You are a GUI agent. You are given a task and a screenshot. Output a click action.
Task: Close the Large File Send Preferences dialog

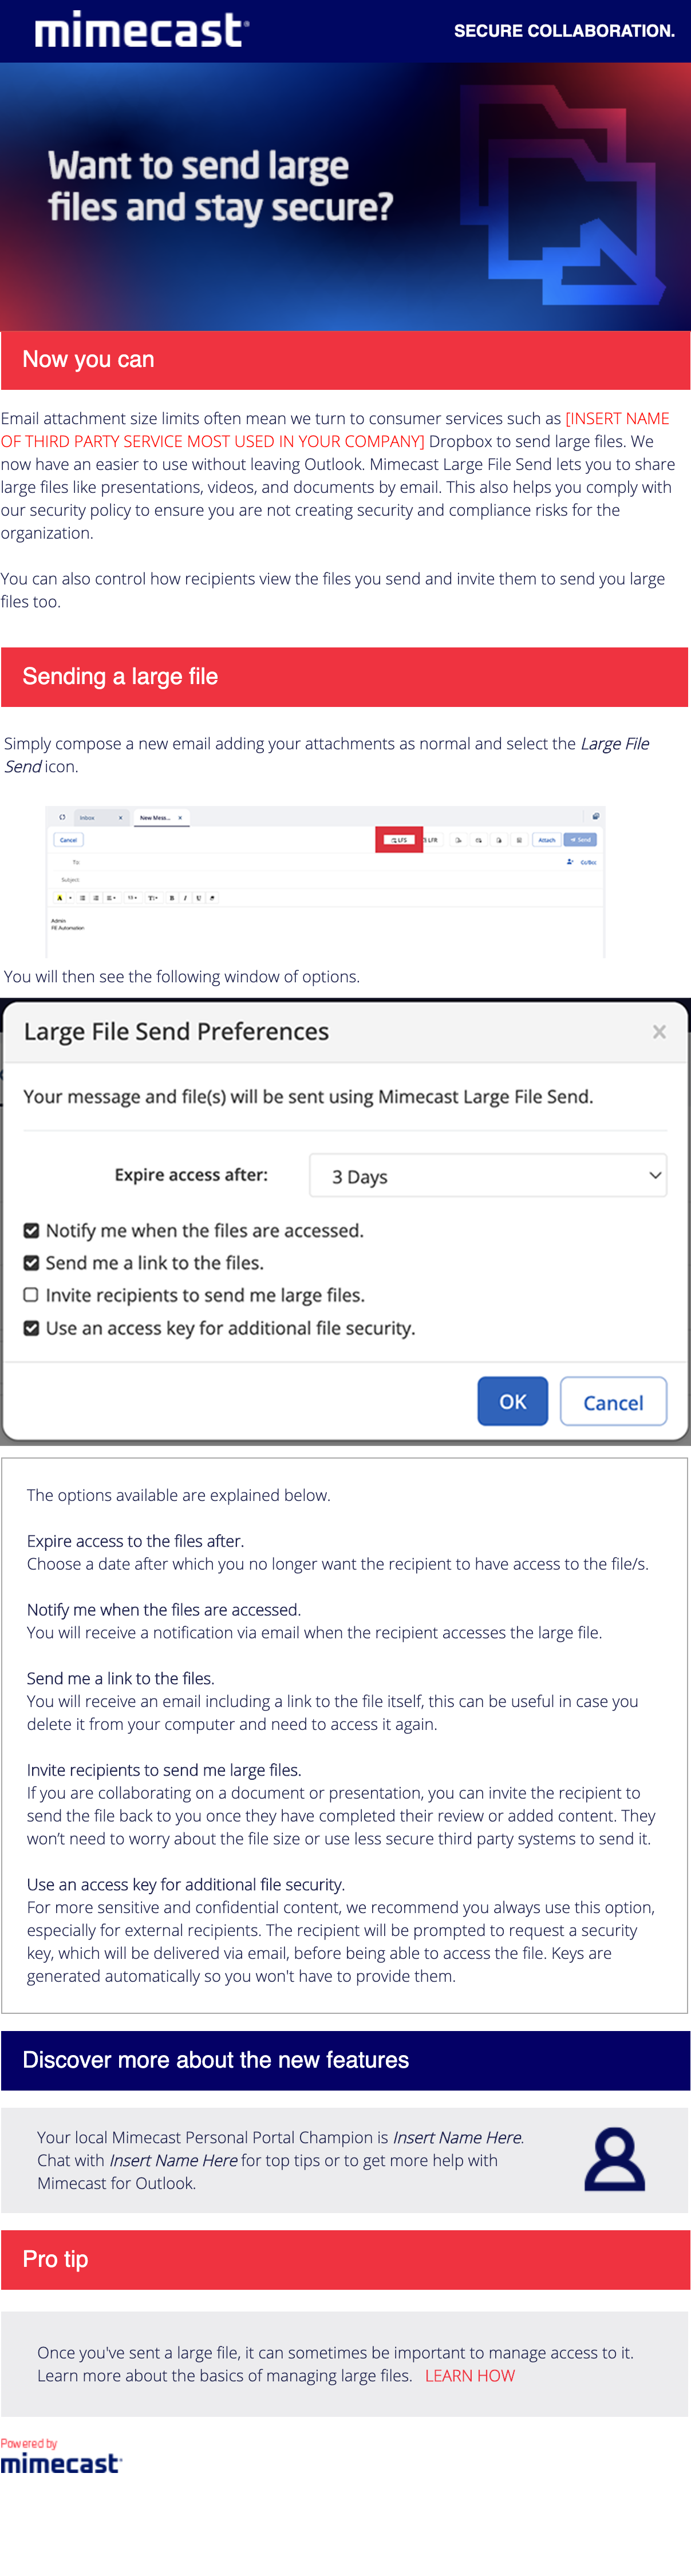pyautogui.click(x=659, y=1032)
